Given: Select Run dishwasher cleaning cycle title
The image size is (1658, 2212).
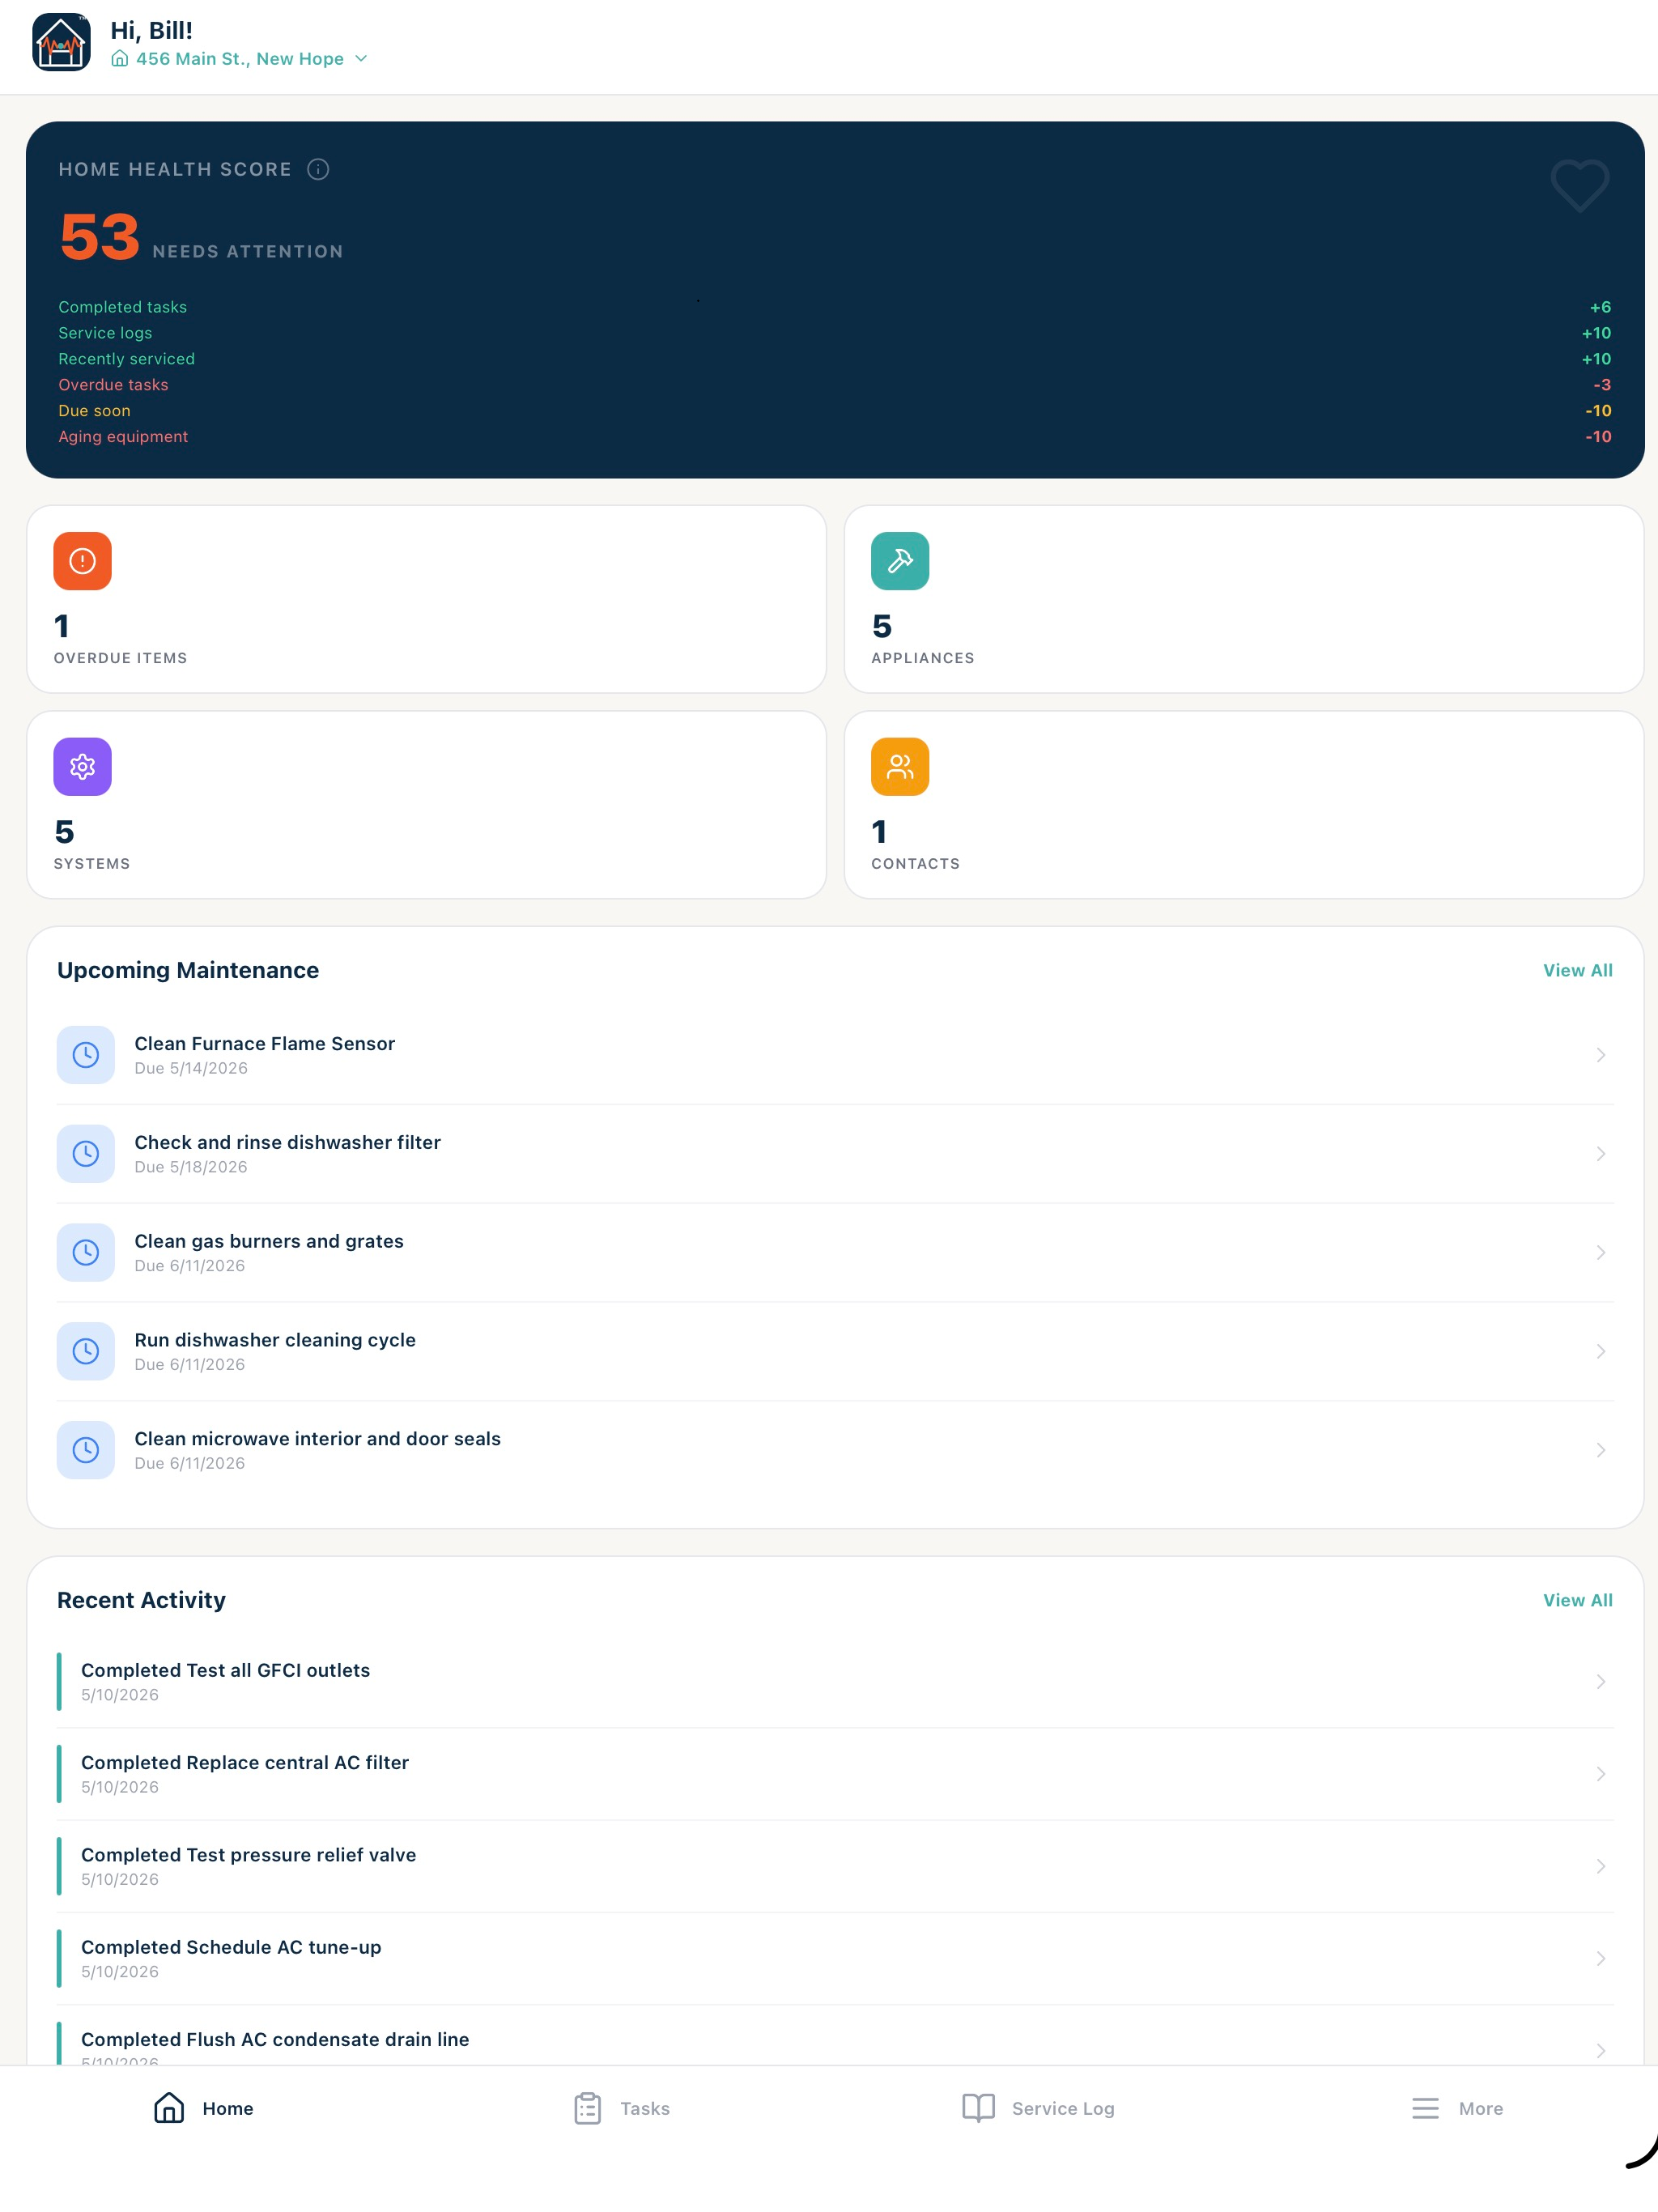Looking at the screenshot, I should click(x=275, y=1340).
